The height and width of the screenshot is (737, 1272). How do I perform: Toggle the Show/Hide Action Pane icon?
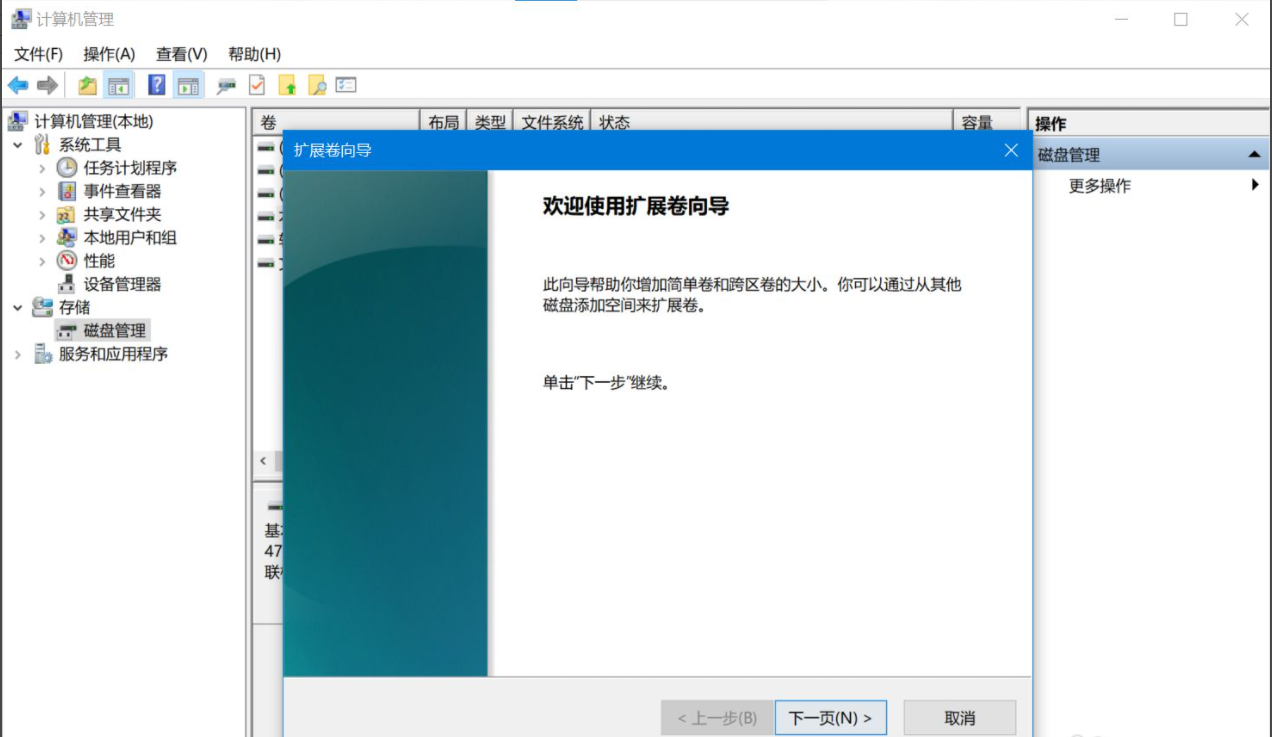coord(188,86)
